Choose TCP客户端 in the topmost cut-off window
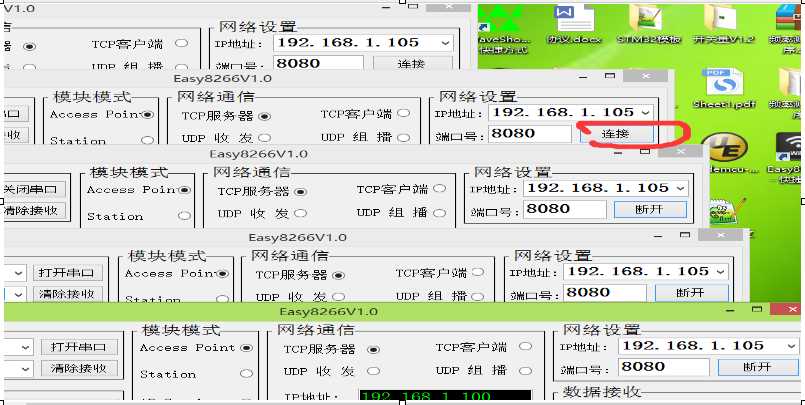Viewport: 805px width, 405px height. point(181,43)
